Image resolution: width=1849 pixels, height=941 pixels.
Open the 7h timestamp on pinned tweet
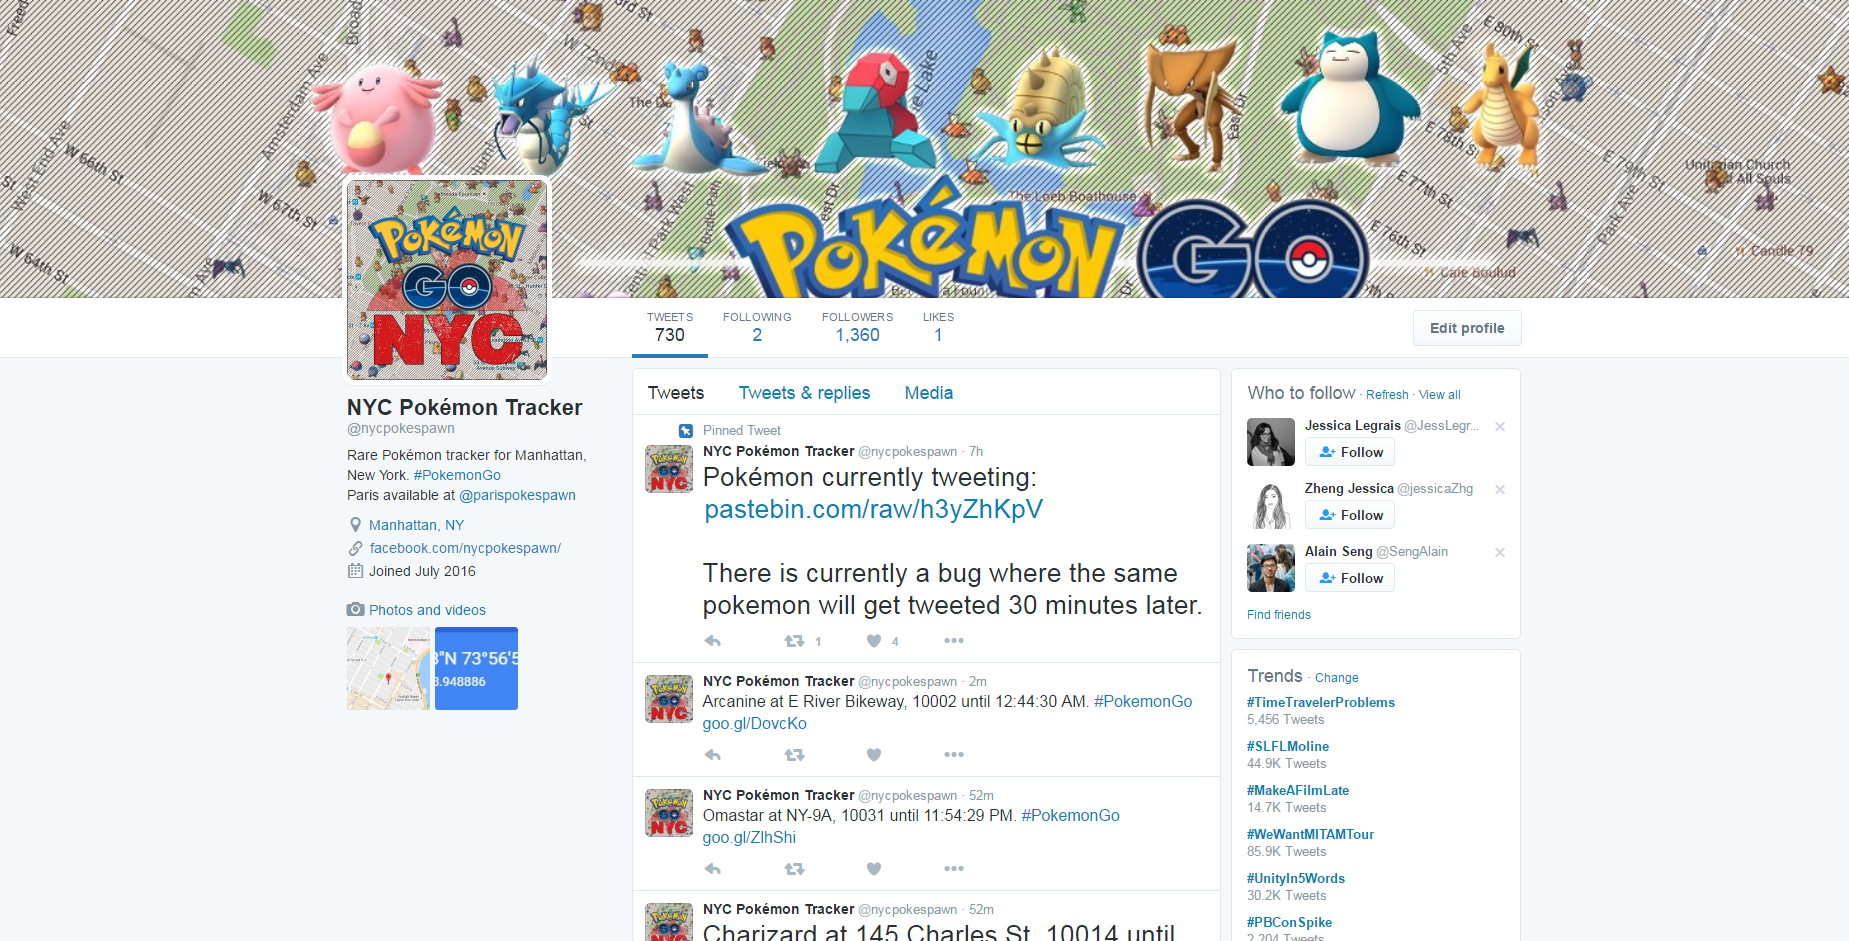(x=975, y=452)
